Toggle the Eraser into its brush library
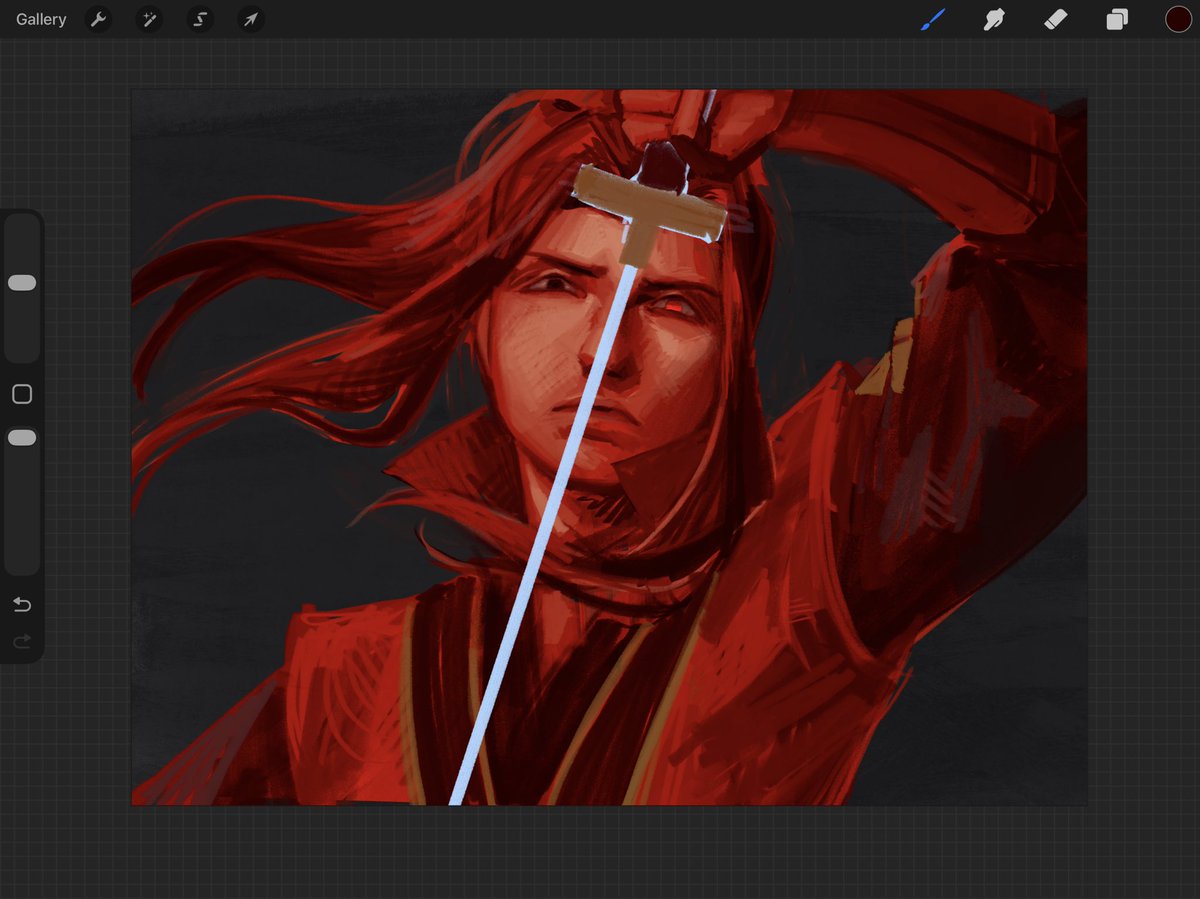1200x899 pixels. point(1056,19)
